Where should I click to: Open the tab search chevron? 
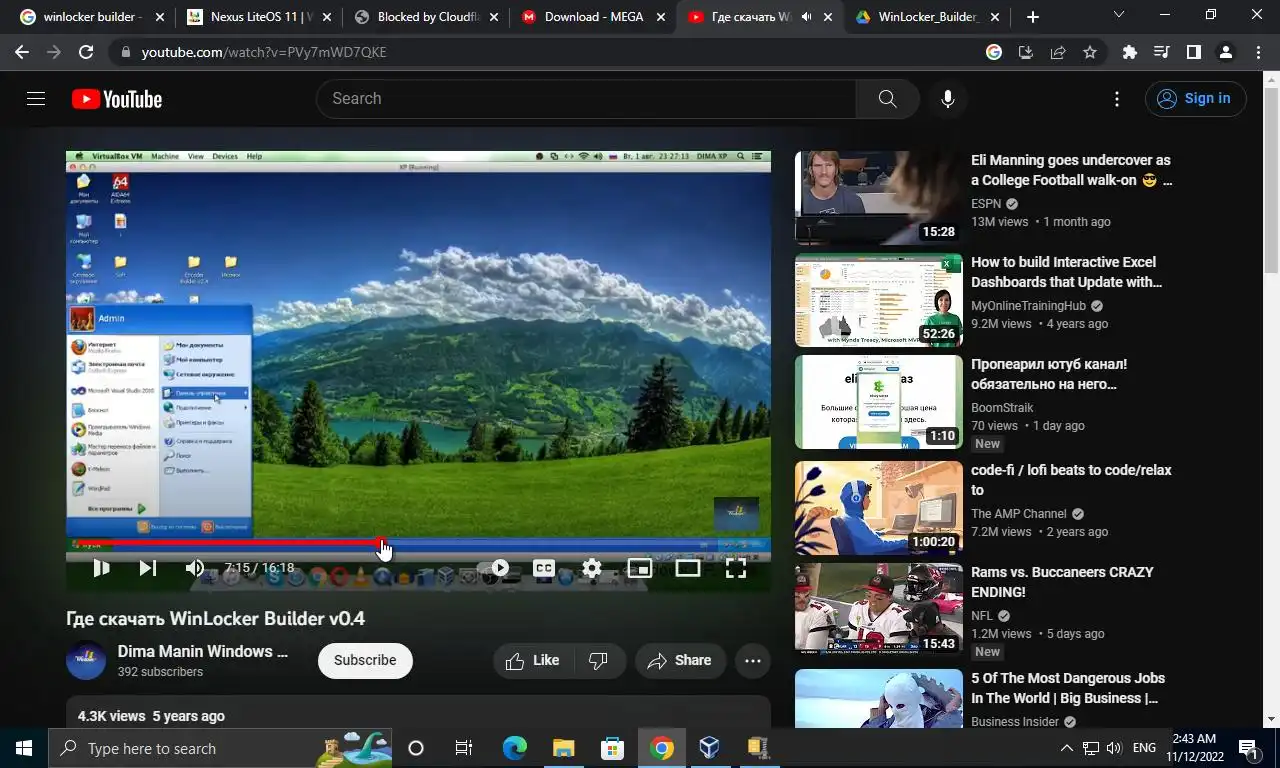pos(1119,14)
